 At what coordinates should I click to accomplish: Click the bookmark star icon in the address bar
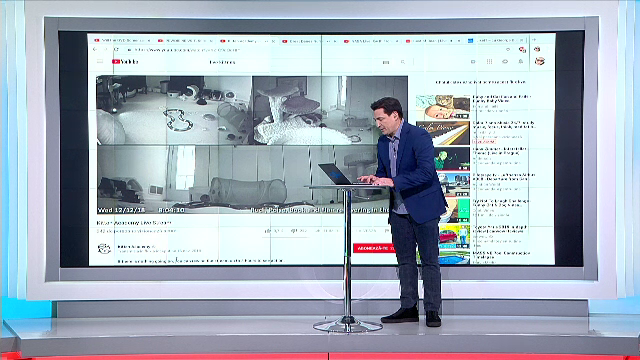click(x=508, y=49)
